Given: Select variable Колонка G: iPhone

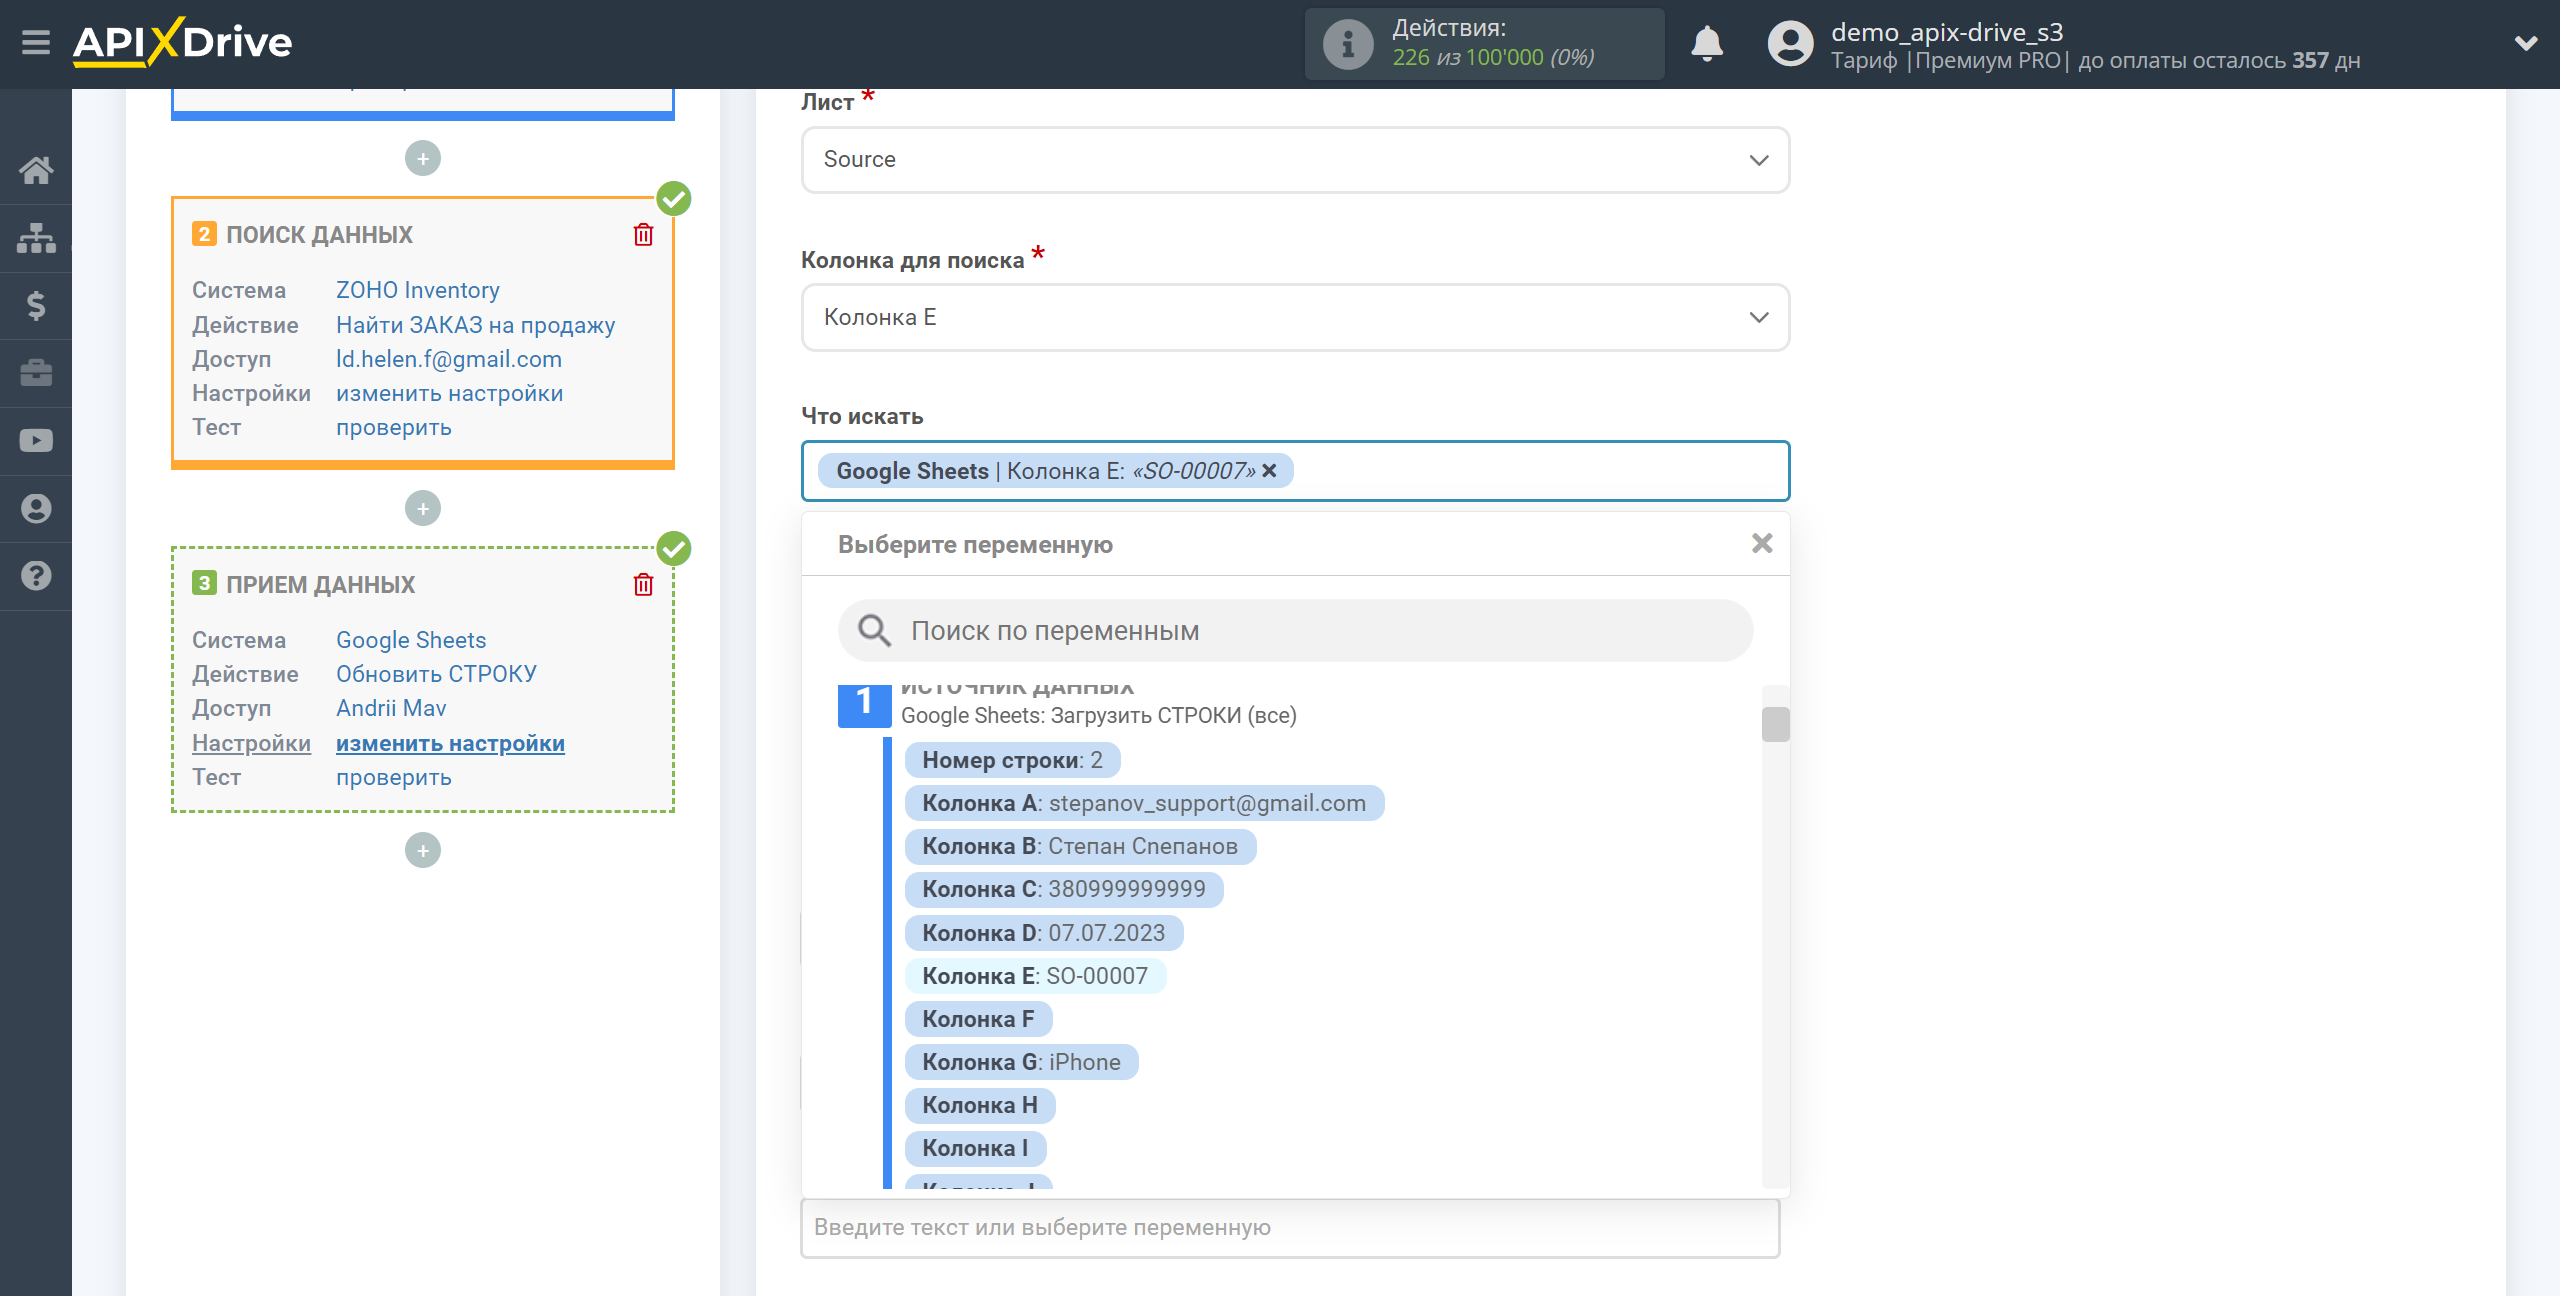Looking at the screenshot, I should pyautogui.click(x=1021, y=1062).
